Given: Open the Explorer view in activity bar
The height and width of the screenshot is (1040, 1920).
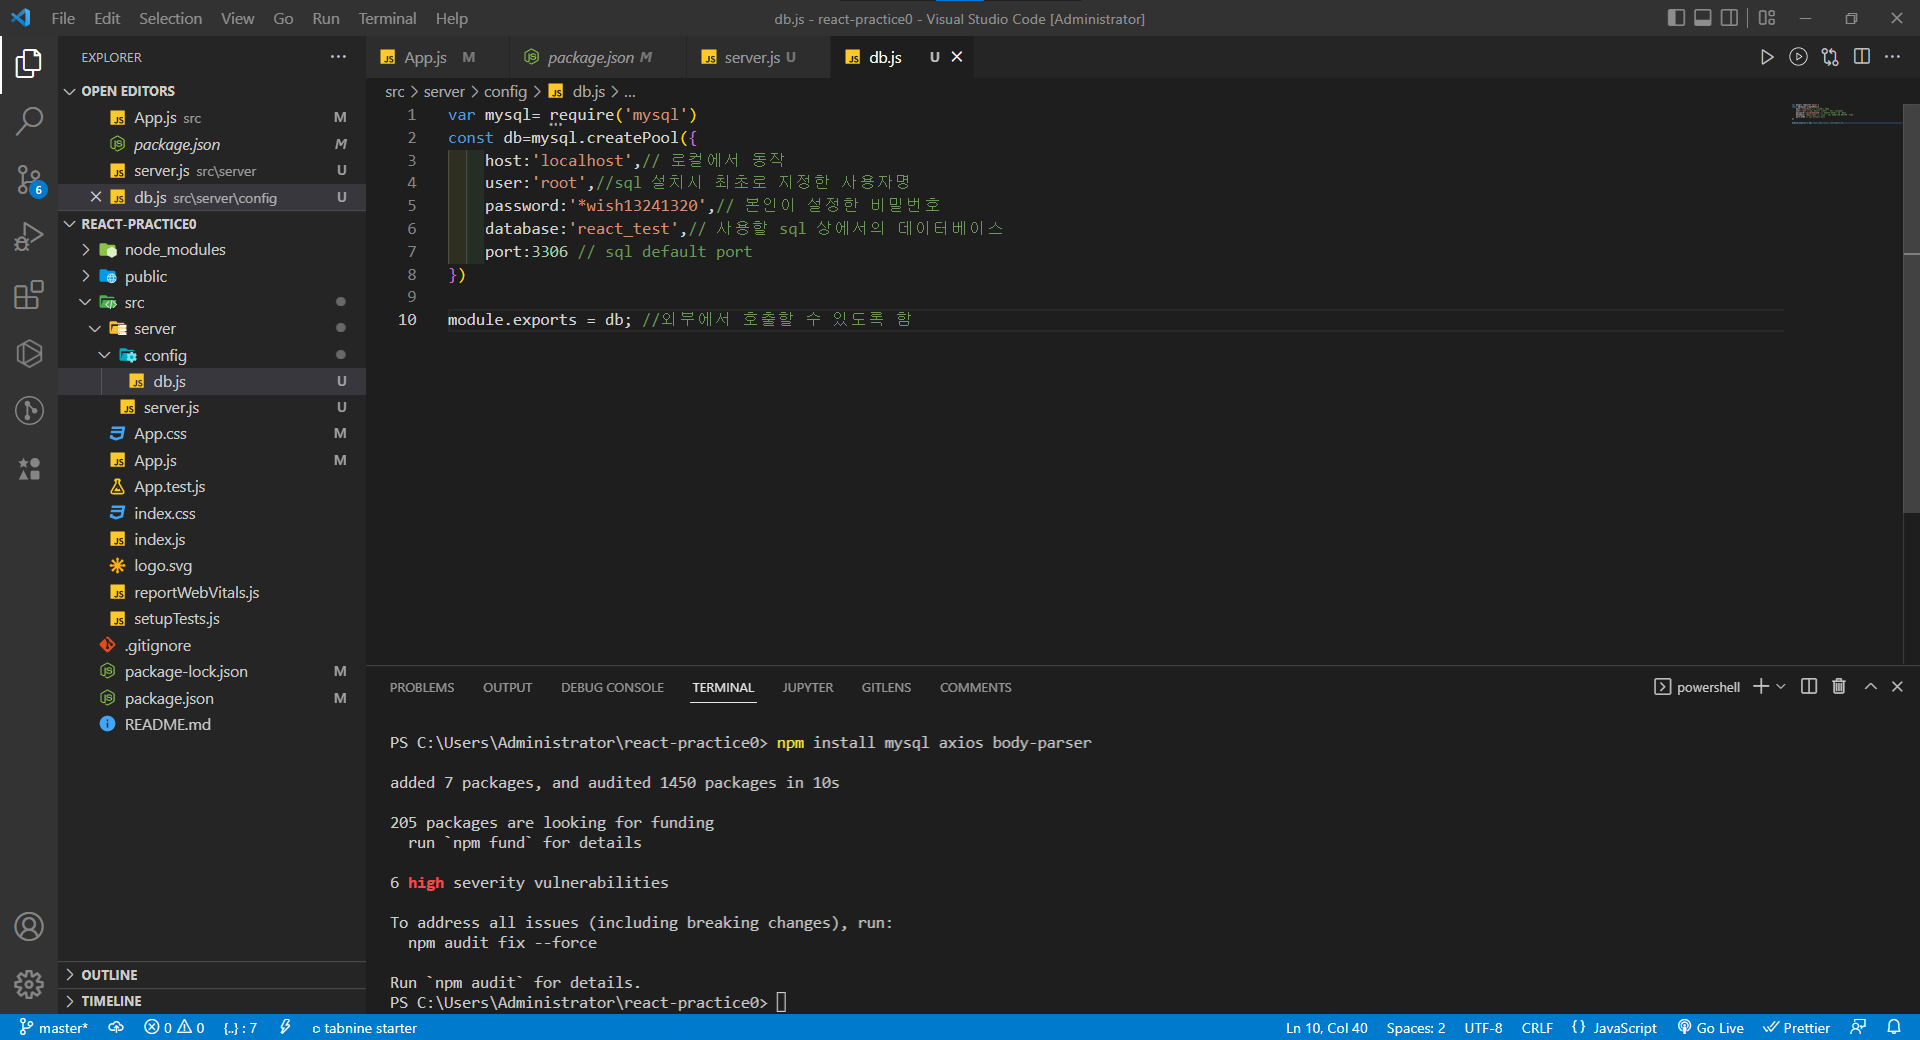Looking at the screenshot, I should pos(29,64).
